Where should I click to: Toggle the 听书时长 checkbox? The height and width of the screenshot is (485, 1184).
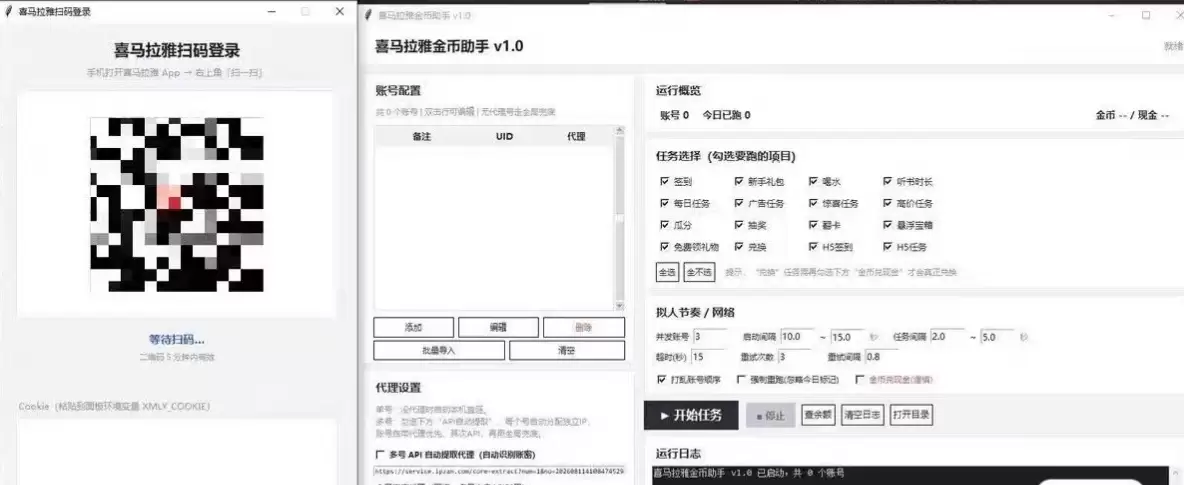(888, 181)
